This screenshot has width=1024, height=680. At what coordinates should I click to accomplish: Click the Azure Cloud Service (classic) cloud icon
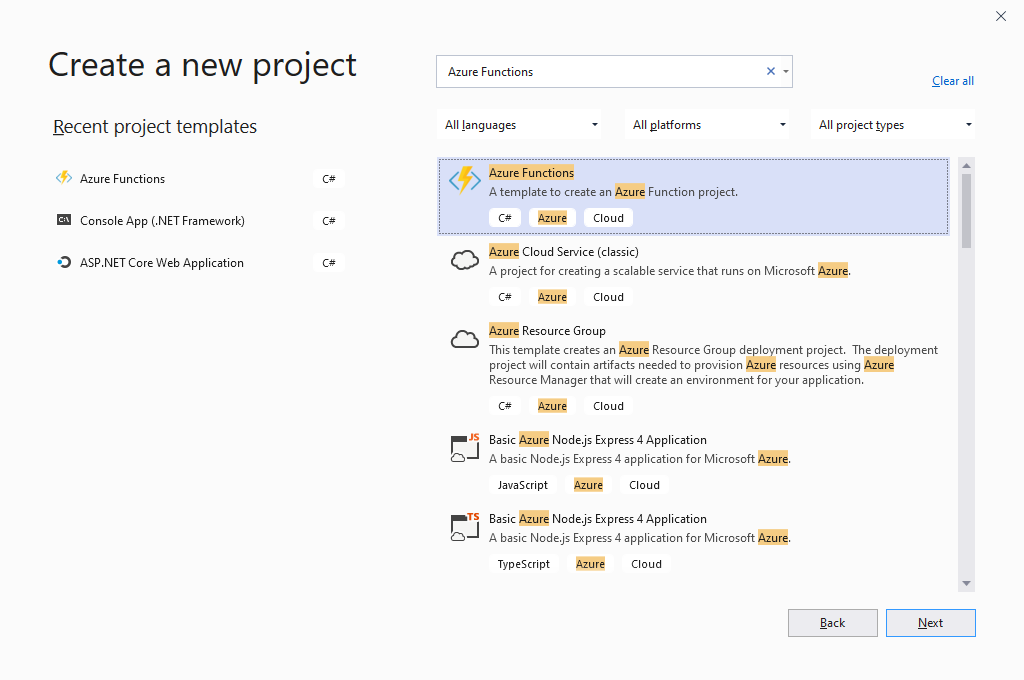coord(464,260)
